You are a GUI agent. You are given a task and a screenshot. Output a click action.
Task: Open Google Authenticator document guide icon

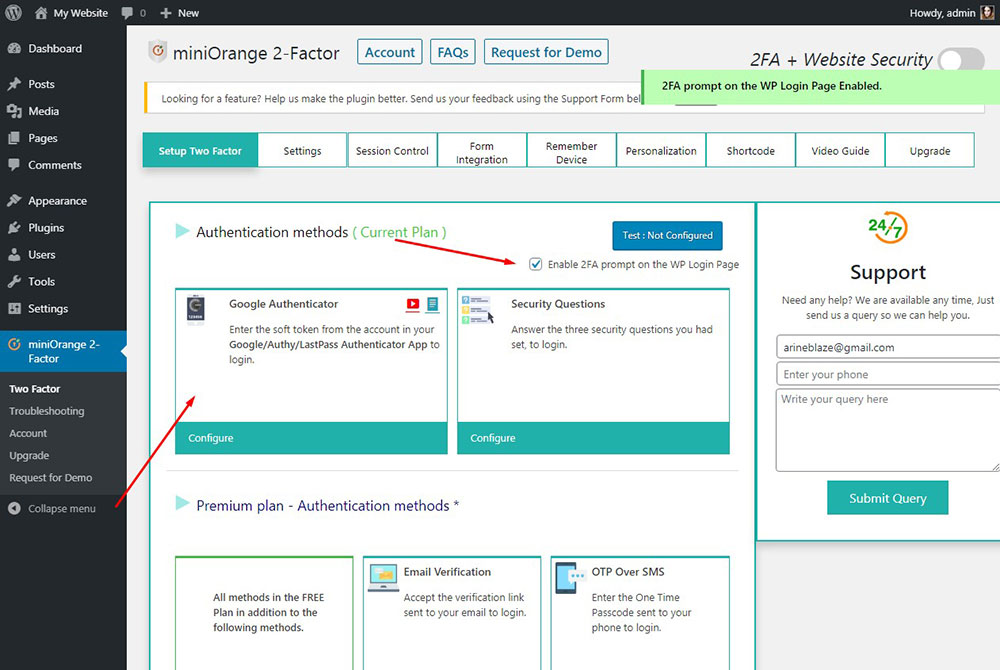point(432,304)
